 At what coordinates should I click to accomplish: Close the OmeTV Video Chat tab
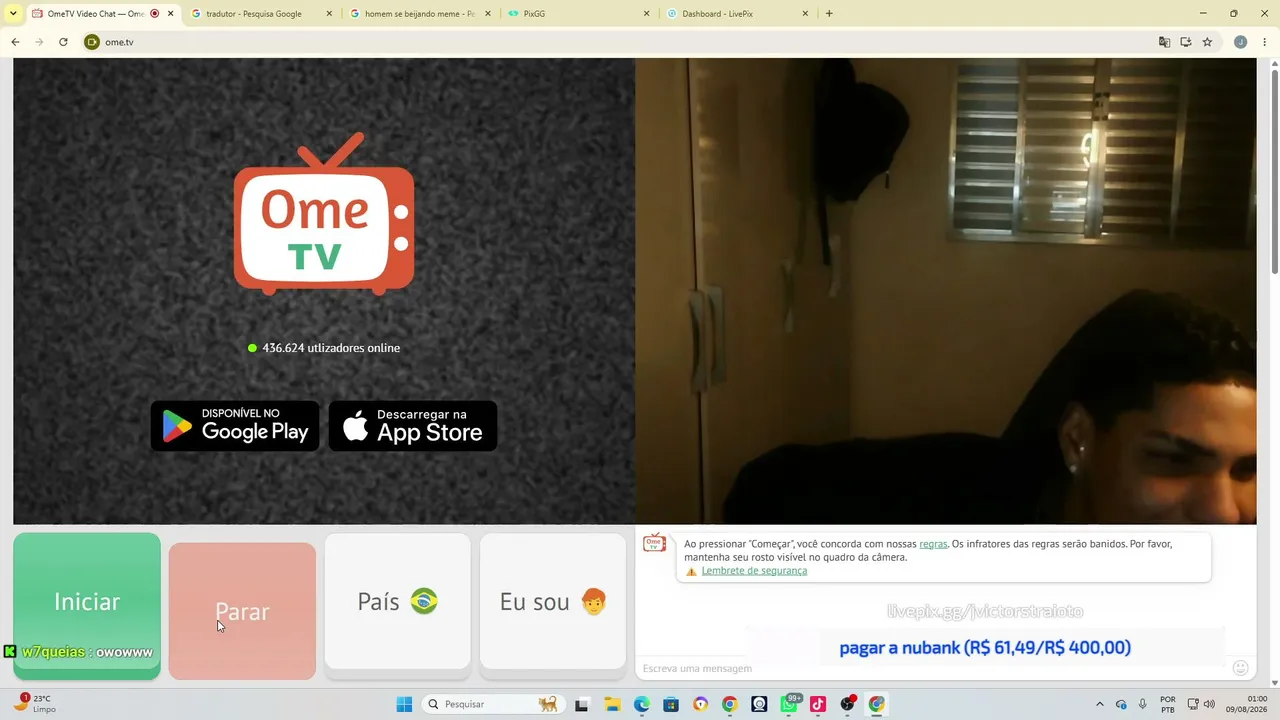point(171,14)
